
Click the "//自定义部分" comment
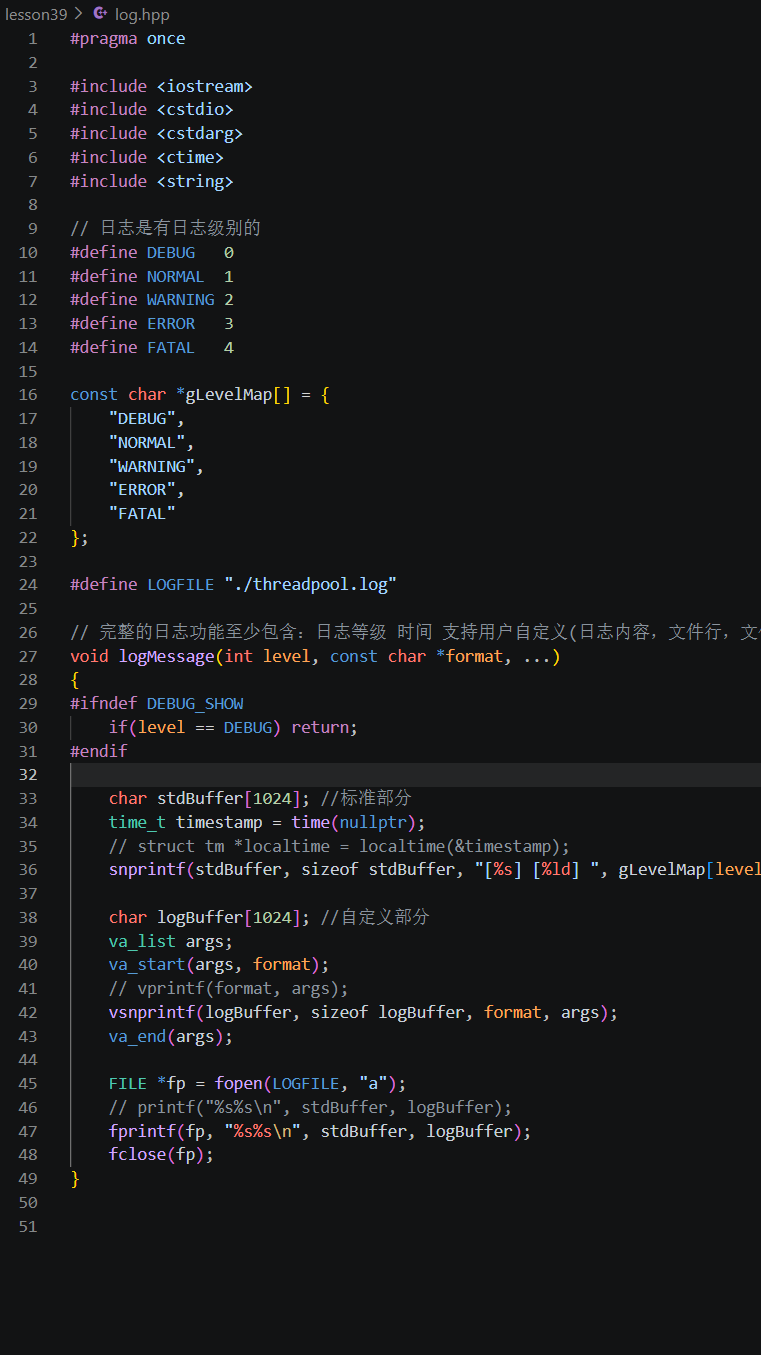(x=375, y=918)
